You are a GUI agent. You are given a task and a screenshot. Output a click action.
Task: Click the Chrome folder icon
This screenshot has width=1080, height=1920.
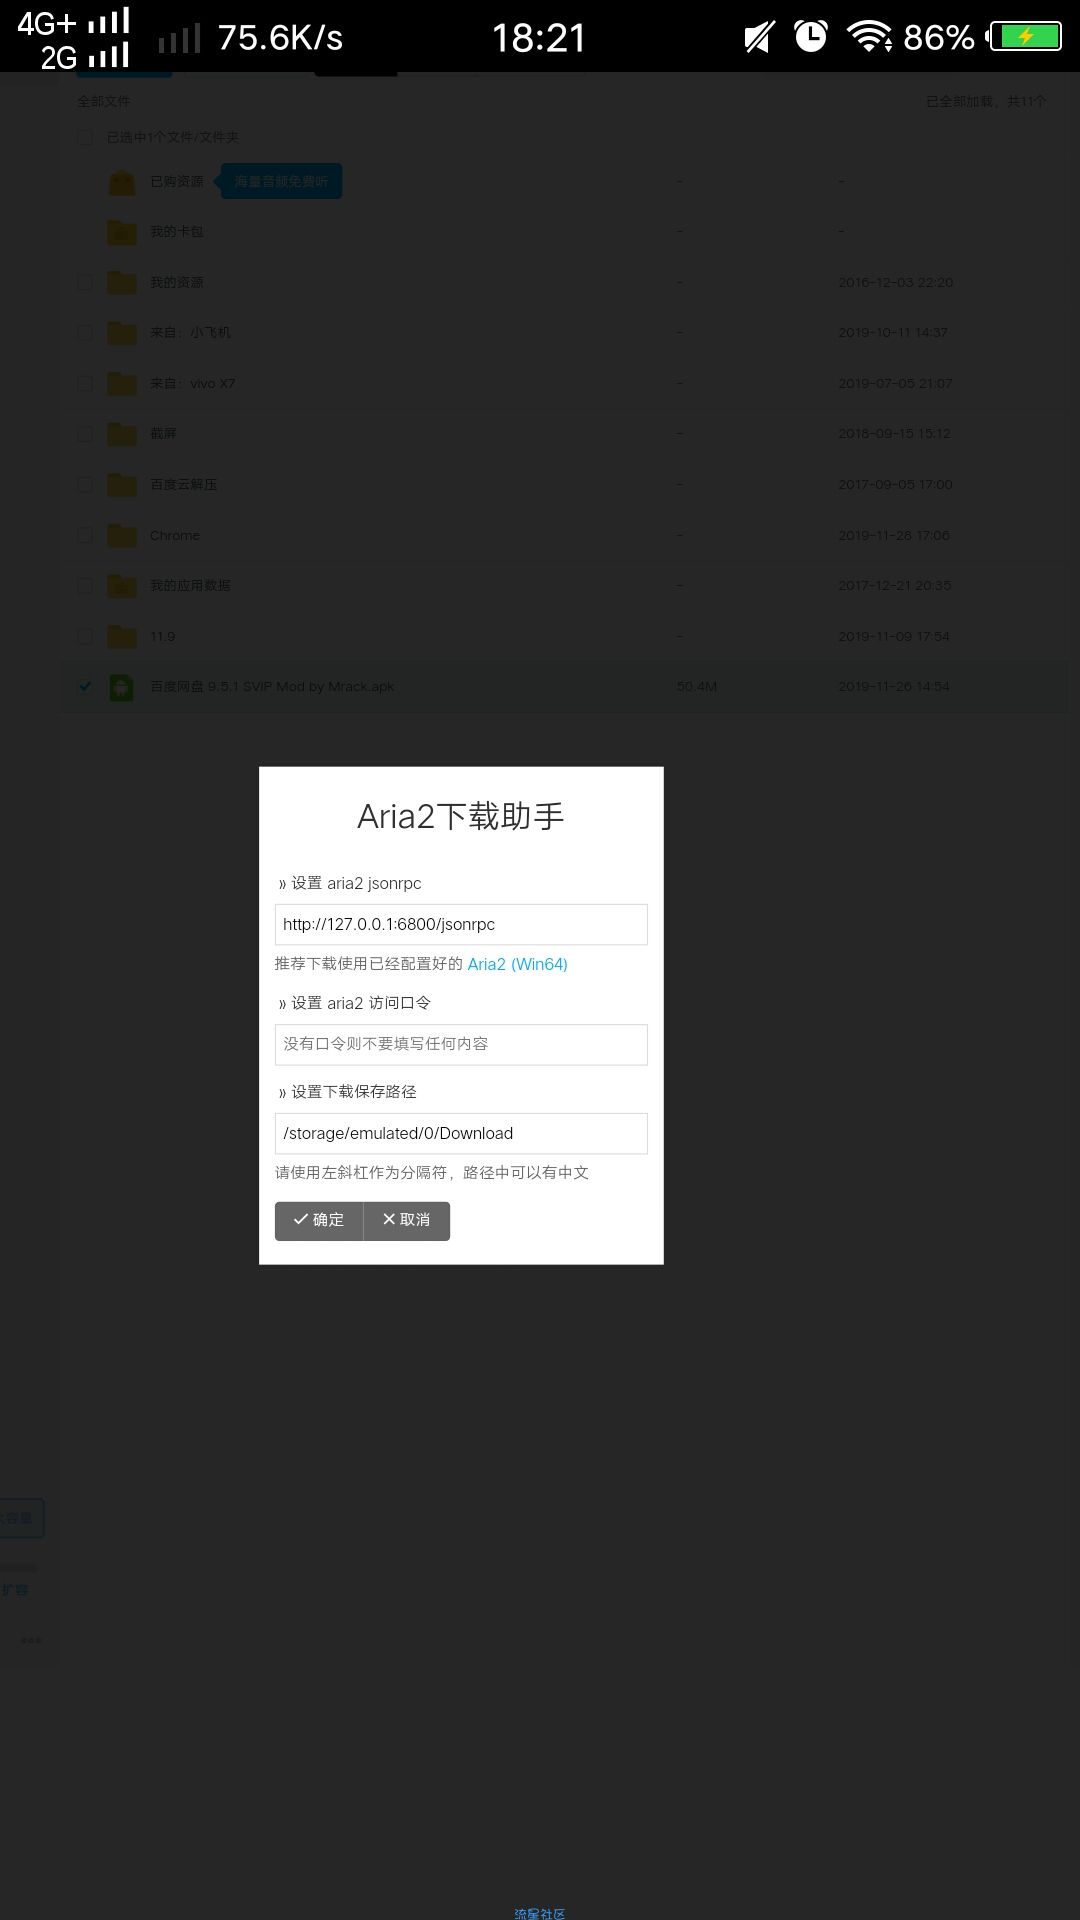[122, 535]
